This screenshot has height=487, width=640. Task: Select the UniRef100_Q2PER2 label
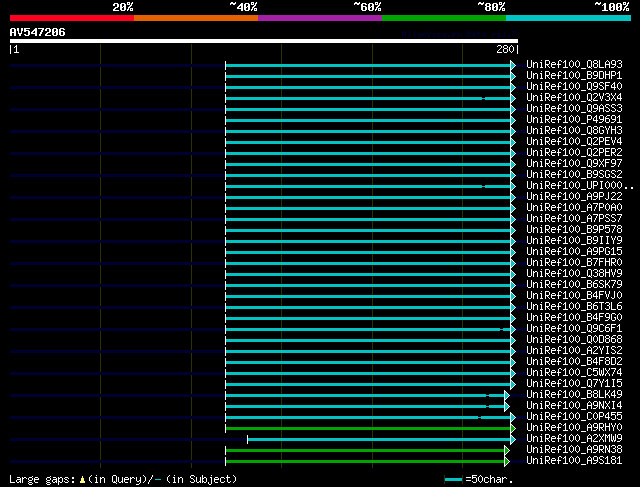pos(574,153)
